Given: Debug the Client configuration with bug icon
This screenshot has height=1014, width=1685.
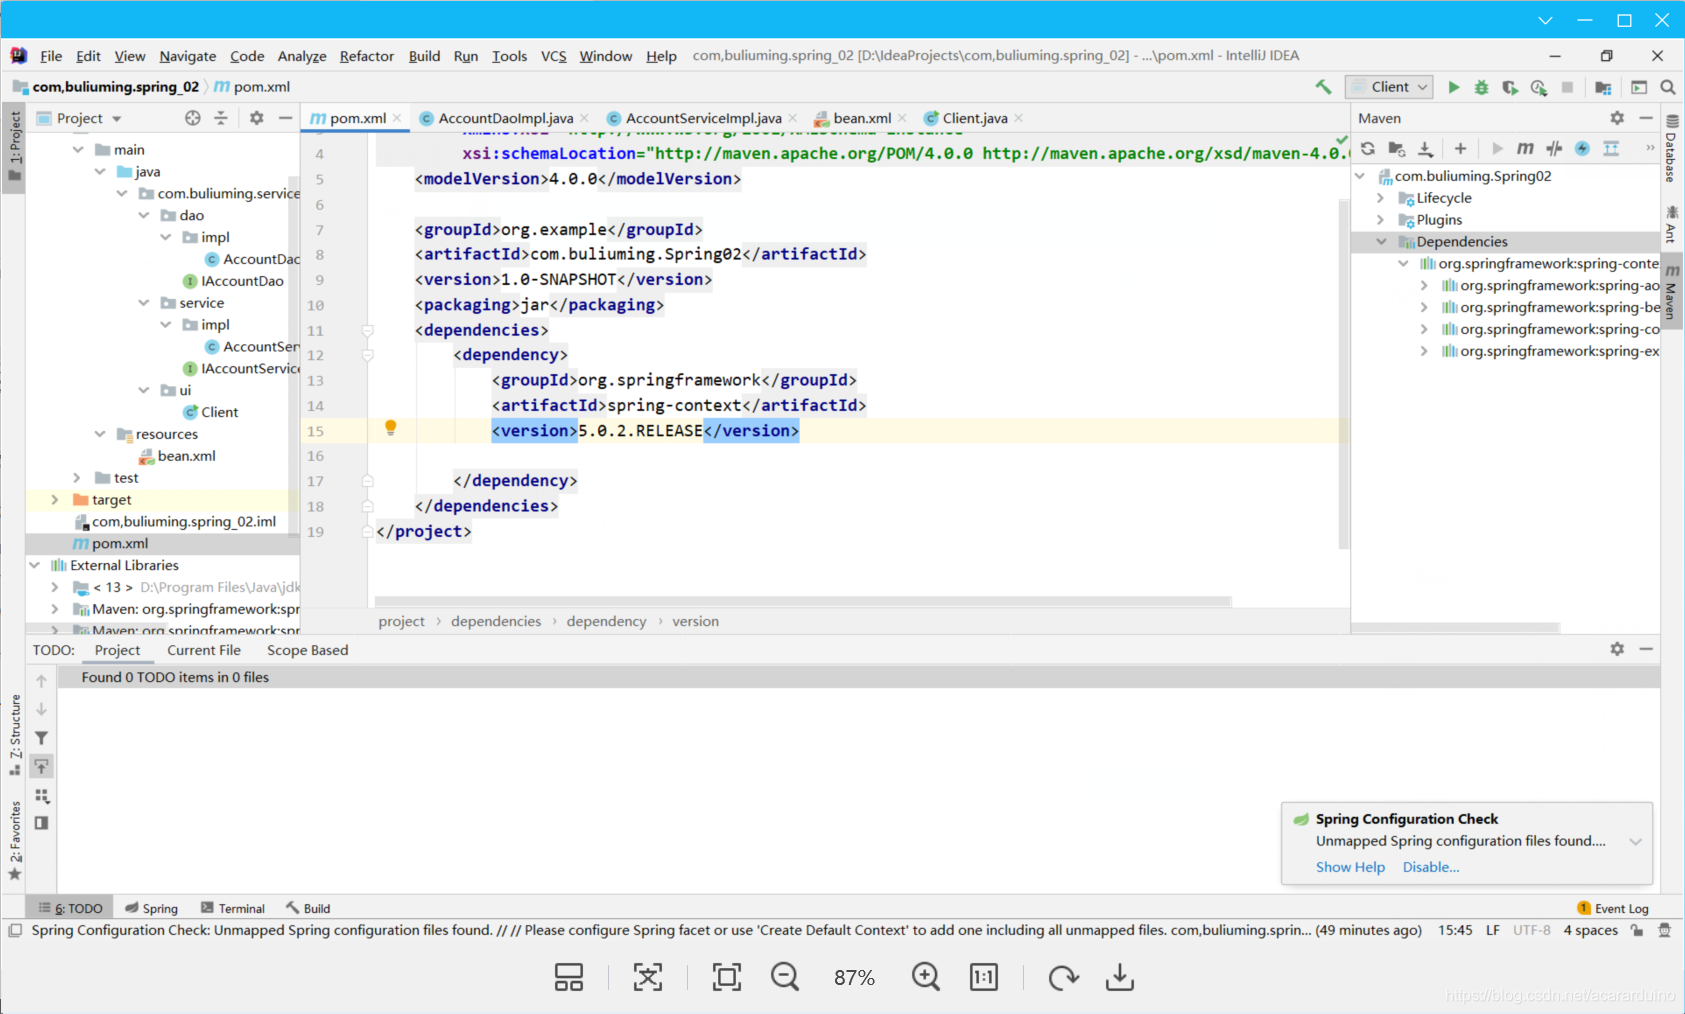Looking at the screenshot, I should pos(1481,87).
